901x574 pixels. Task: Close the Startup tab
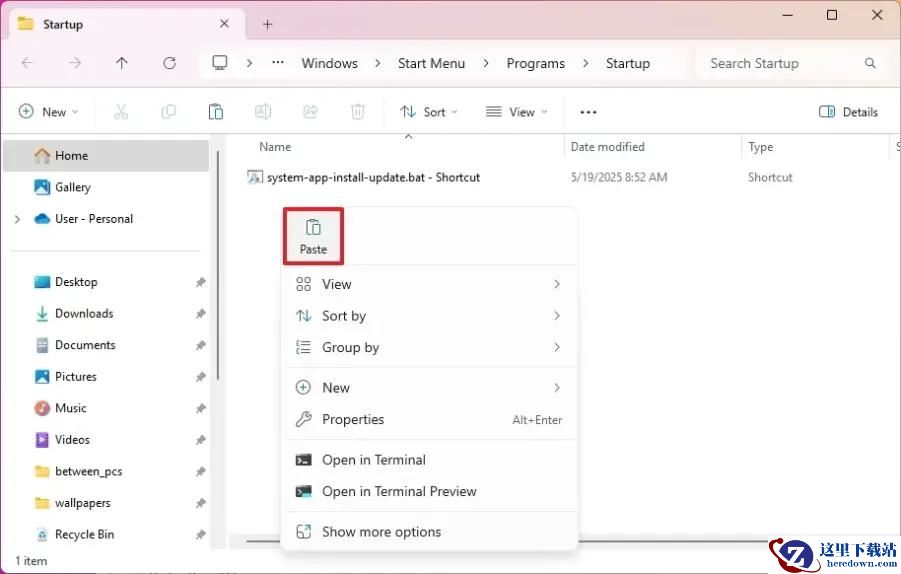pyautogui.click(x=224, y=24)
